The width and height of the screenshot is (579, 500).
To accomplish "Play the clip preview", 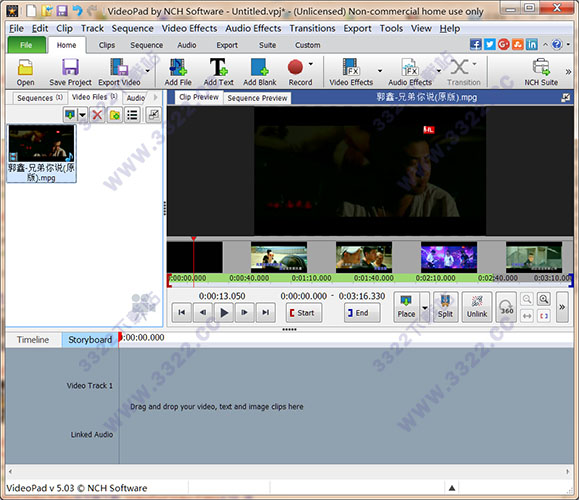I will 223,313.
